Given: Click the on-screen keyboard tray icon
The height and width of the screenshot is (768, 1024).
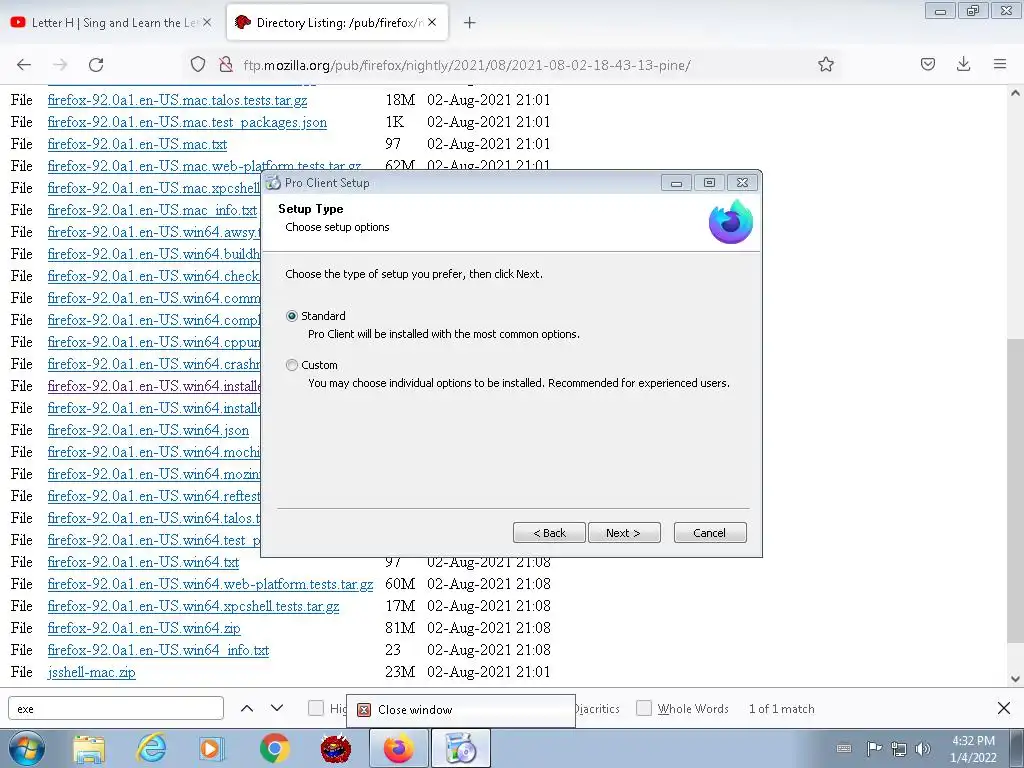Looking at the screenshot, I should 844,748.
